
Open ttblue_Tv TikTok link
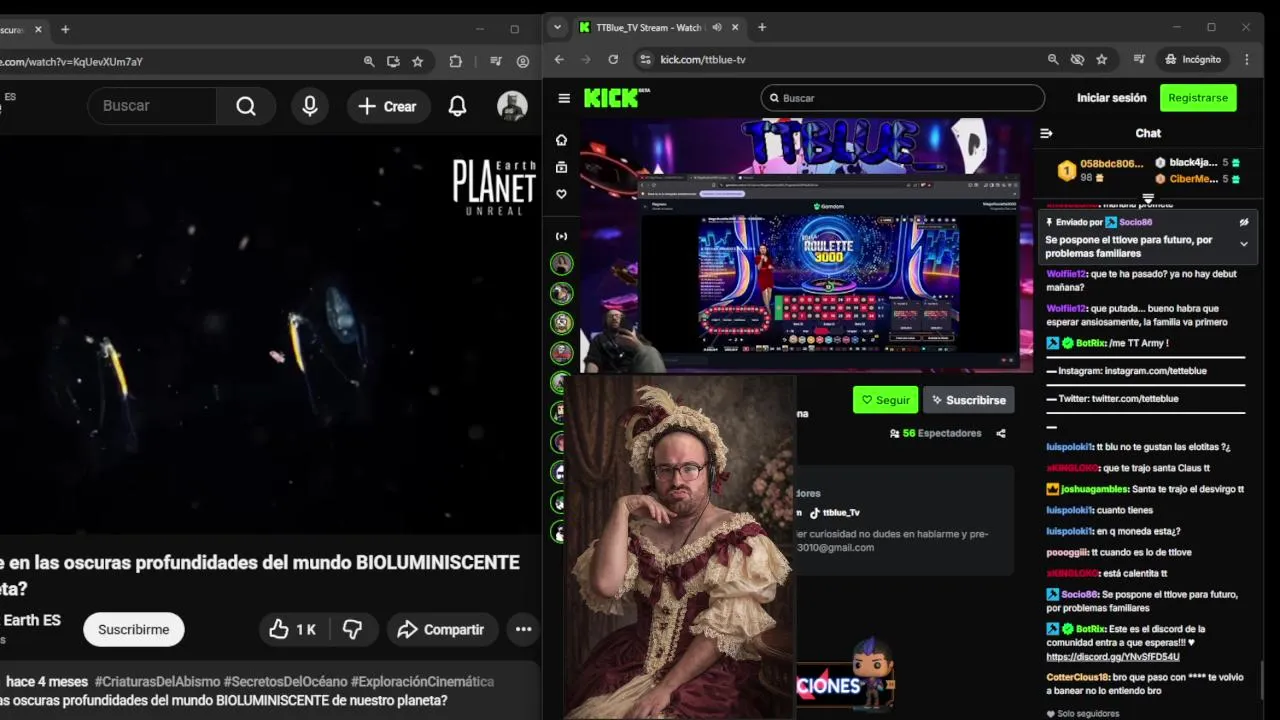click(834, 513)
